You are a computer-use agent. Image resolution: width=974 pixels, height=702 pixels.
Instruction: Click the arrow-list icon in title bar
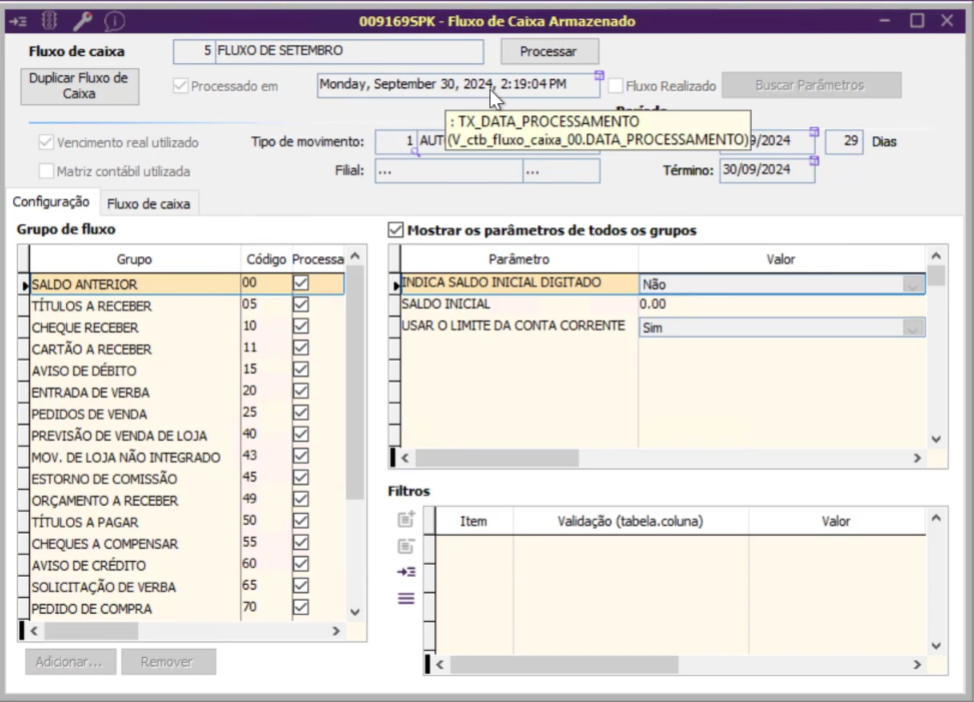point(18,22)
